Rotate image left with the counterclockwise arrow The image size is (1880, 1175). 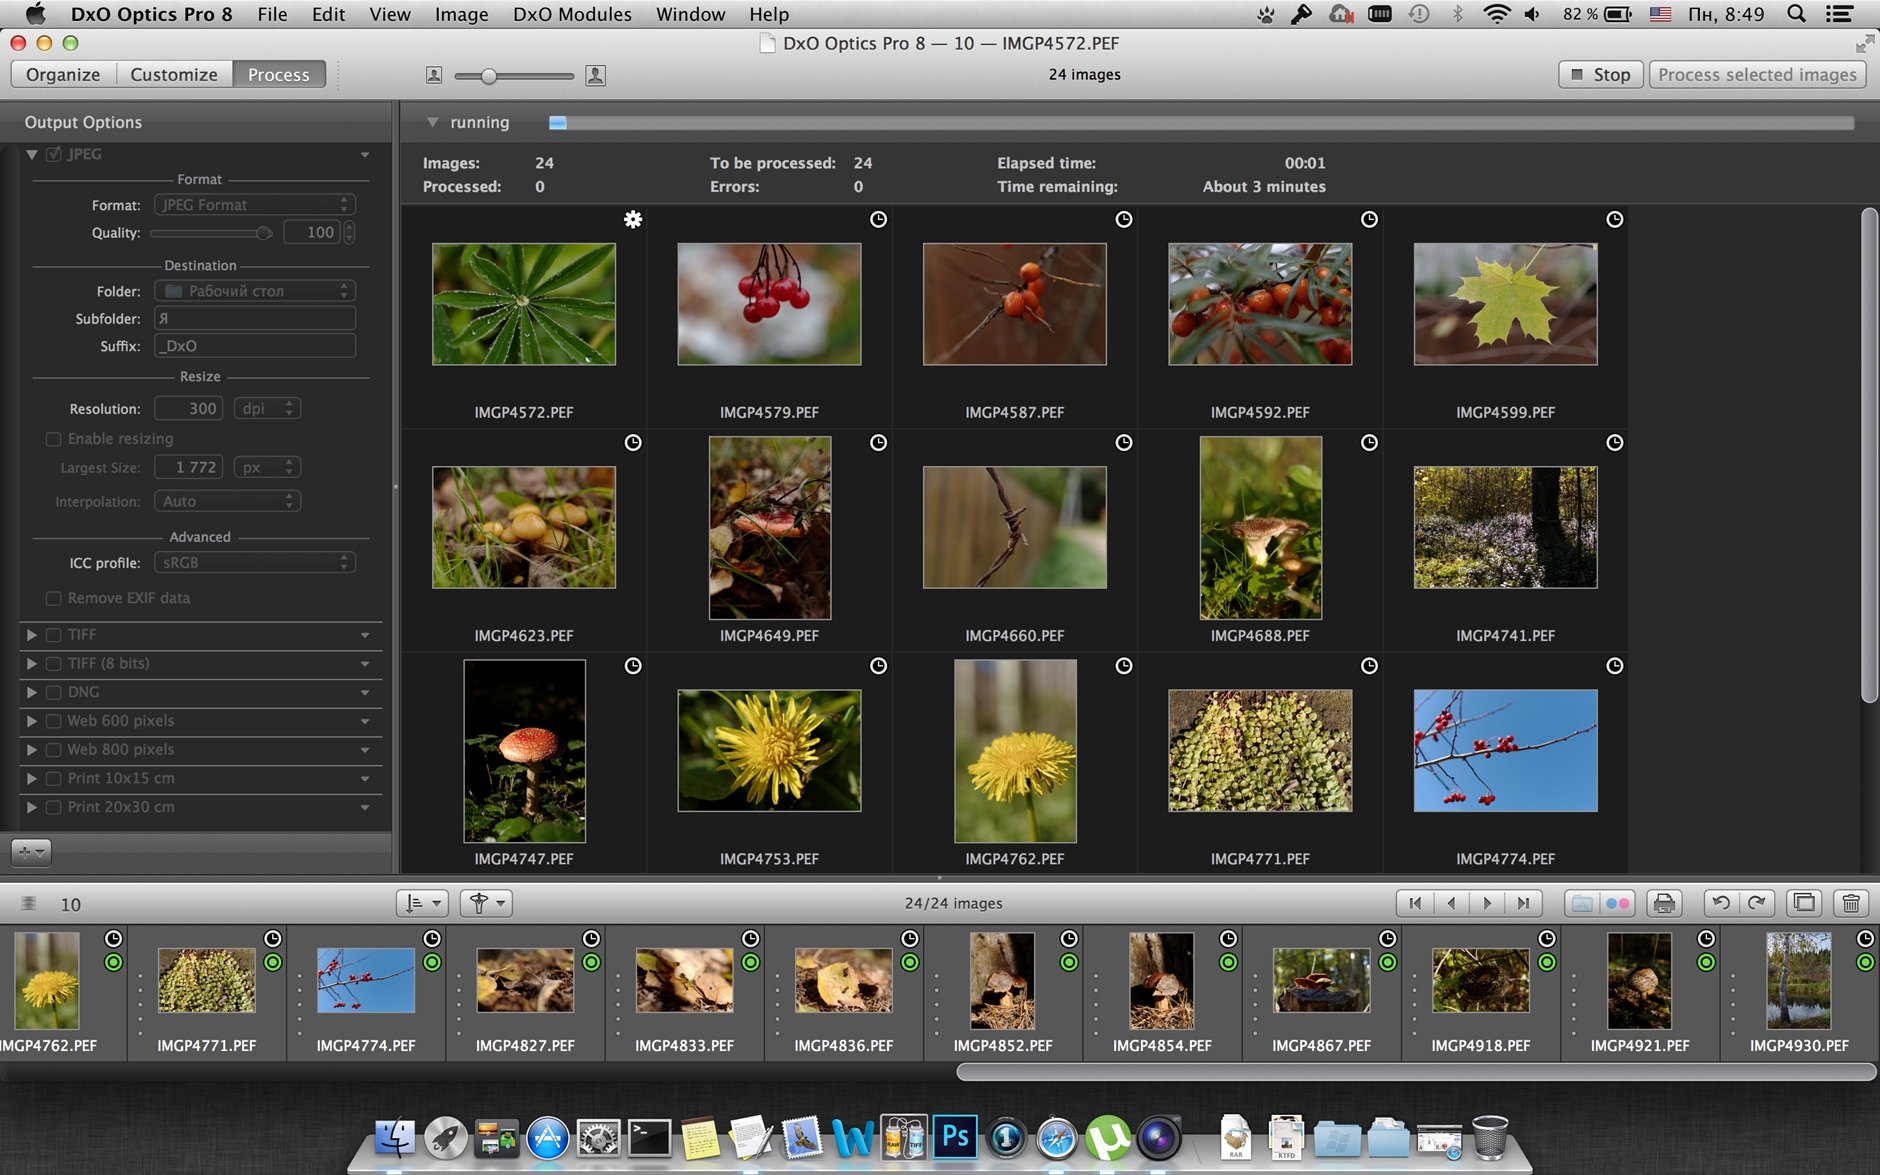click(x=1721, y=903)
